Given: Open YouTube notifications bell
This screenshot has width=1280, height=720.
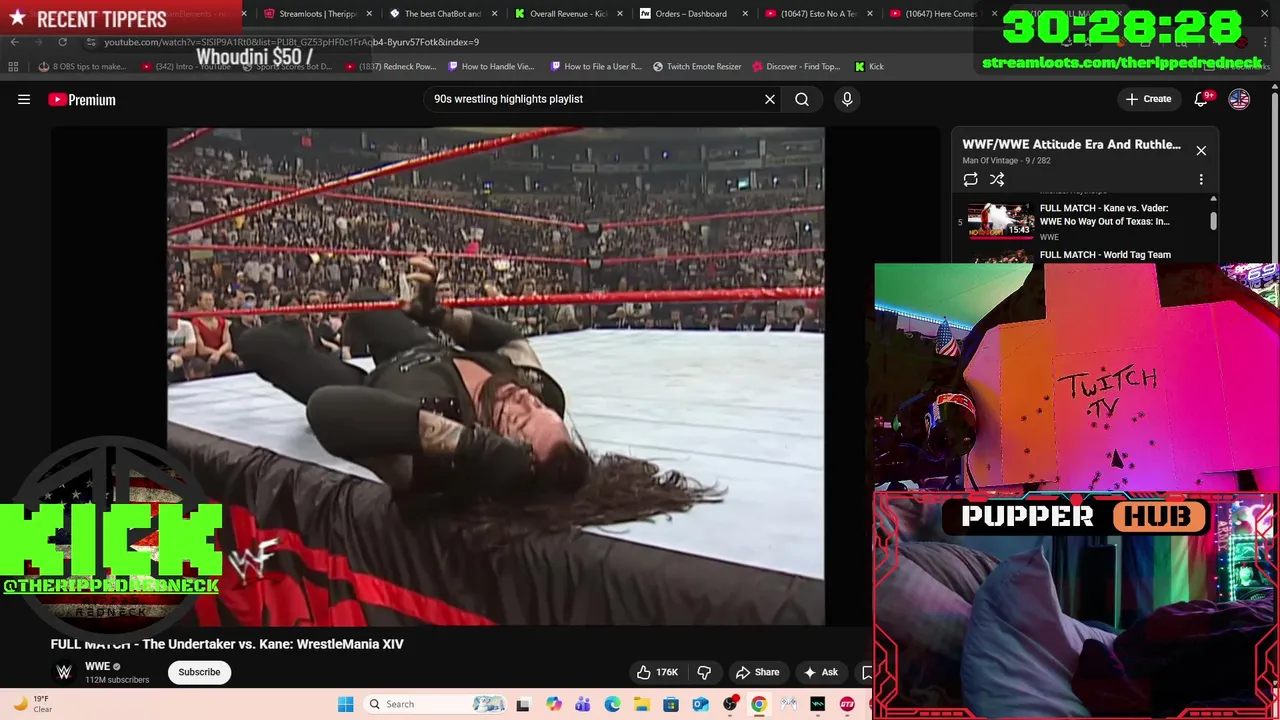Looking at the screenshot, I should [x=1202, y=99].
